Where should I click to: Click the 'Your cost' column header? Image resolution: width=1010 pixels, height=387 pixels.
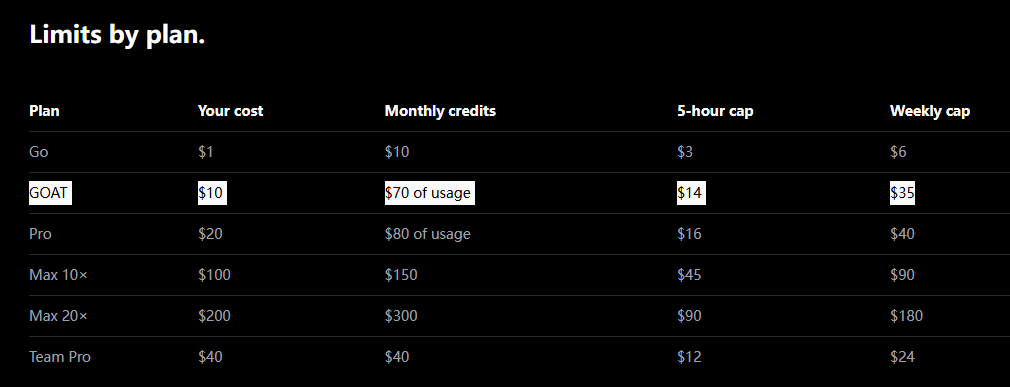click(x=231, y=111)
